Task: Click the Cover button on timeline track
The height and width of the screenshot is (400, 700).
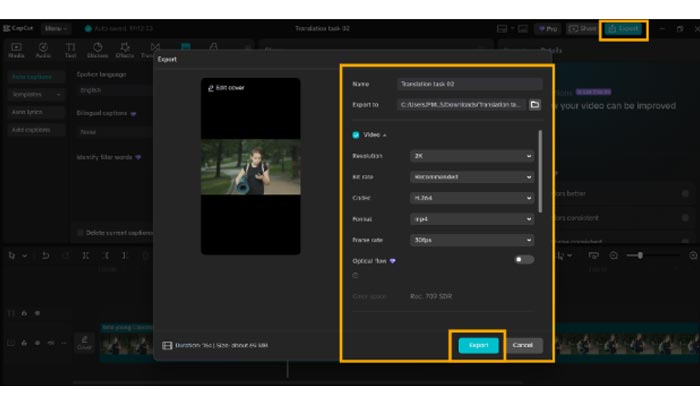Action: [x=85, y=343]
